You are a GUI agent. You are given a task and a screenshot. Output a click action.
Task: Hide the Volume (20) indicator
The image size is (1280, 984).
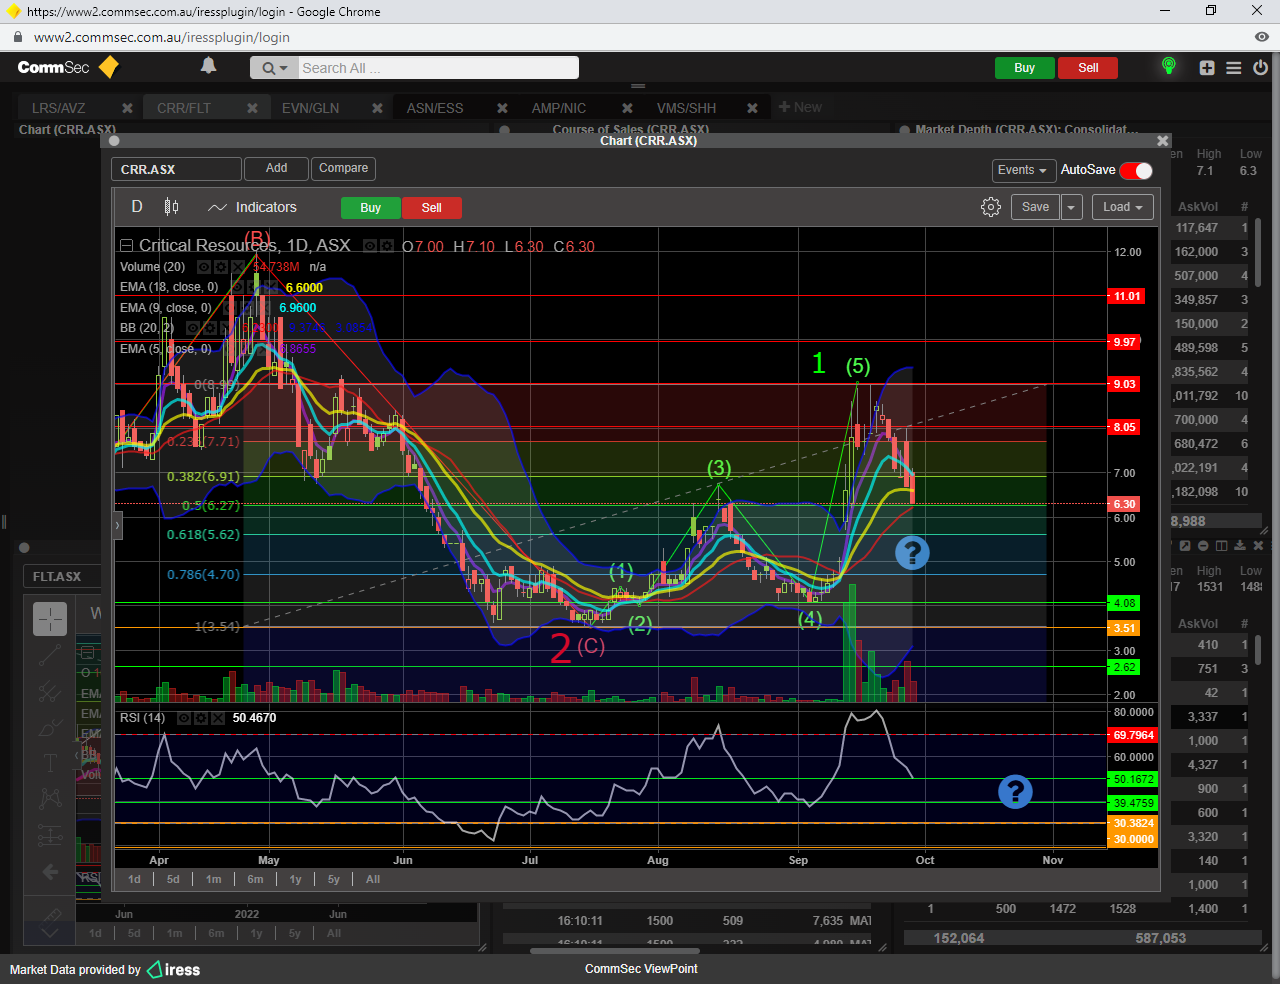(204, 267)
